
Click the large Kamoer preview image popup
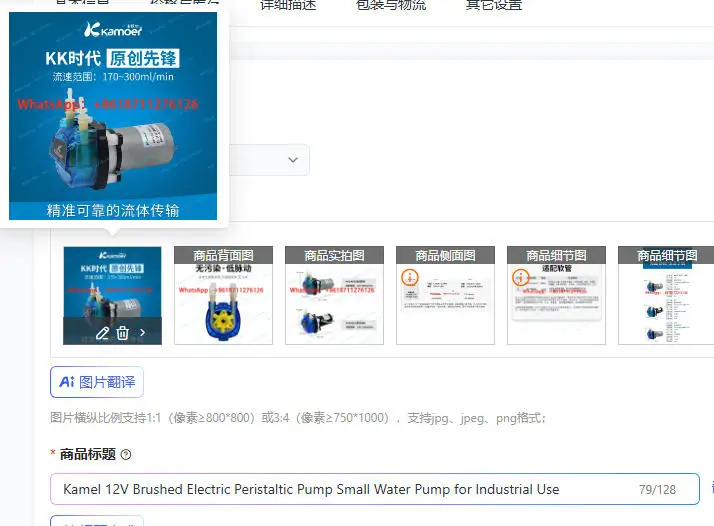(x=113, y=116)
